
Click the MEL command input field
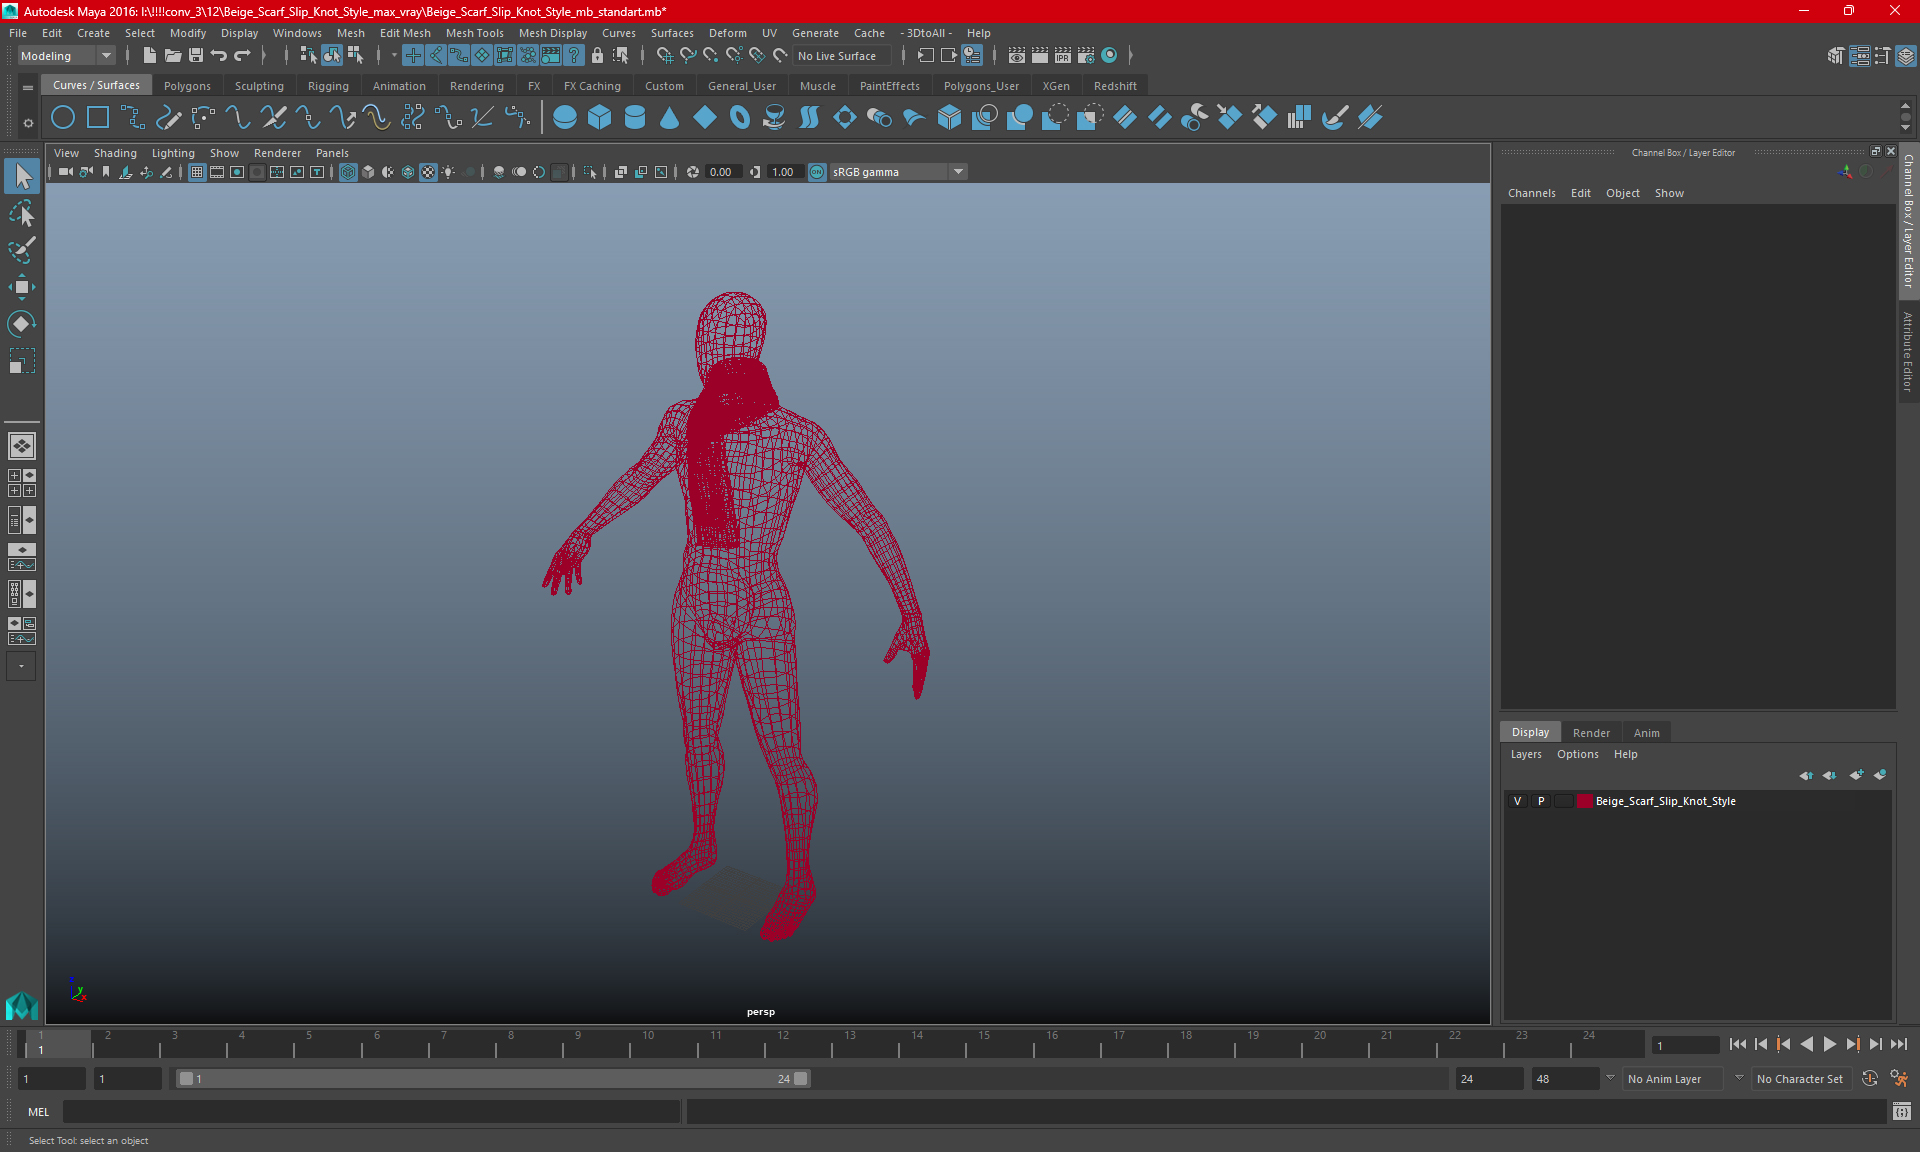371,1111
